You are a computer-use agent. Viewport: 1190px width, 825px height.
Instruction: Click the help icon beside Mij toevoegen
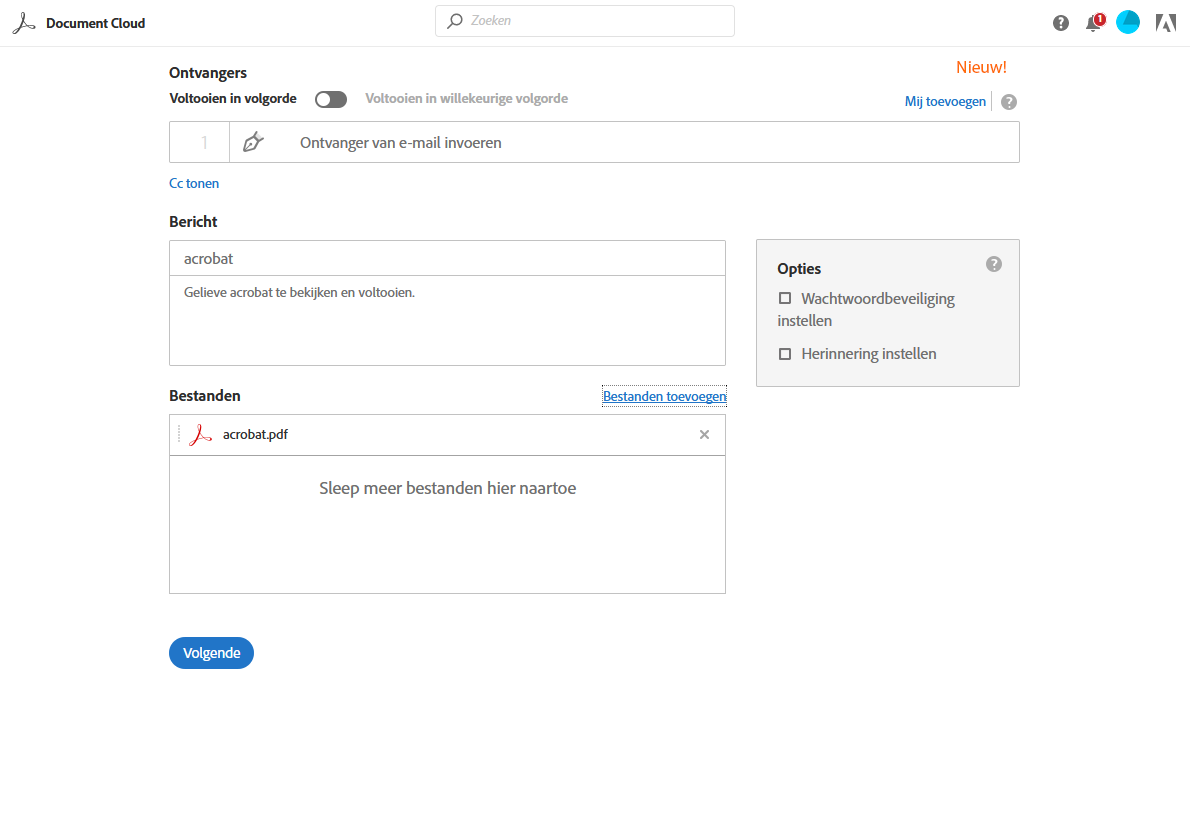(x=1009, y=102)
